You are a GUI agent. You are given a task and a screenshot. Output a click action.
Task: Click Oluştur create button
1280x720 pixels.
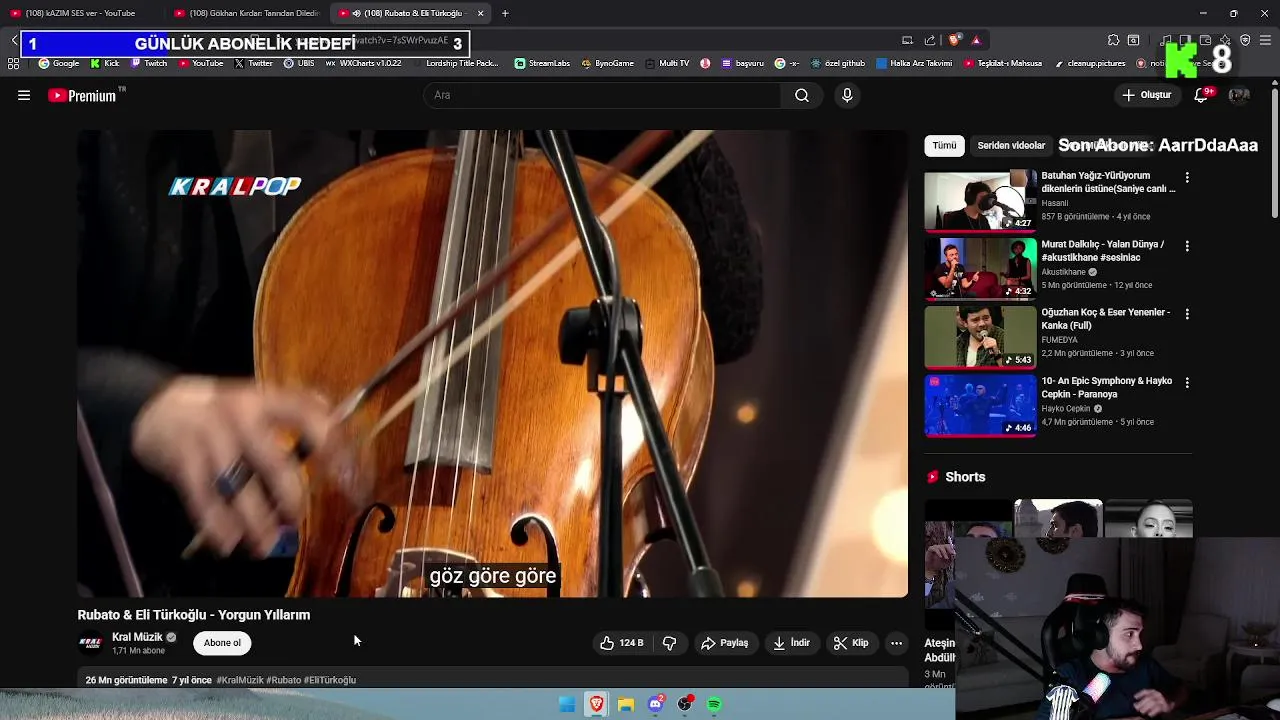(x=1146, y=95)
